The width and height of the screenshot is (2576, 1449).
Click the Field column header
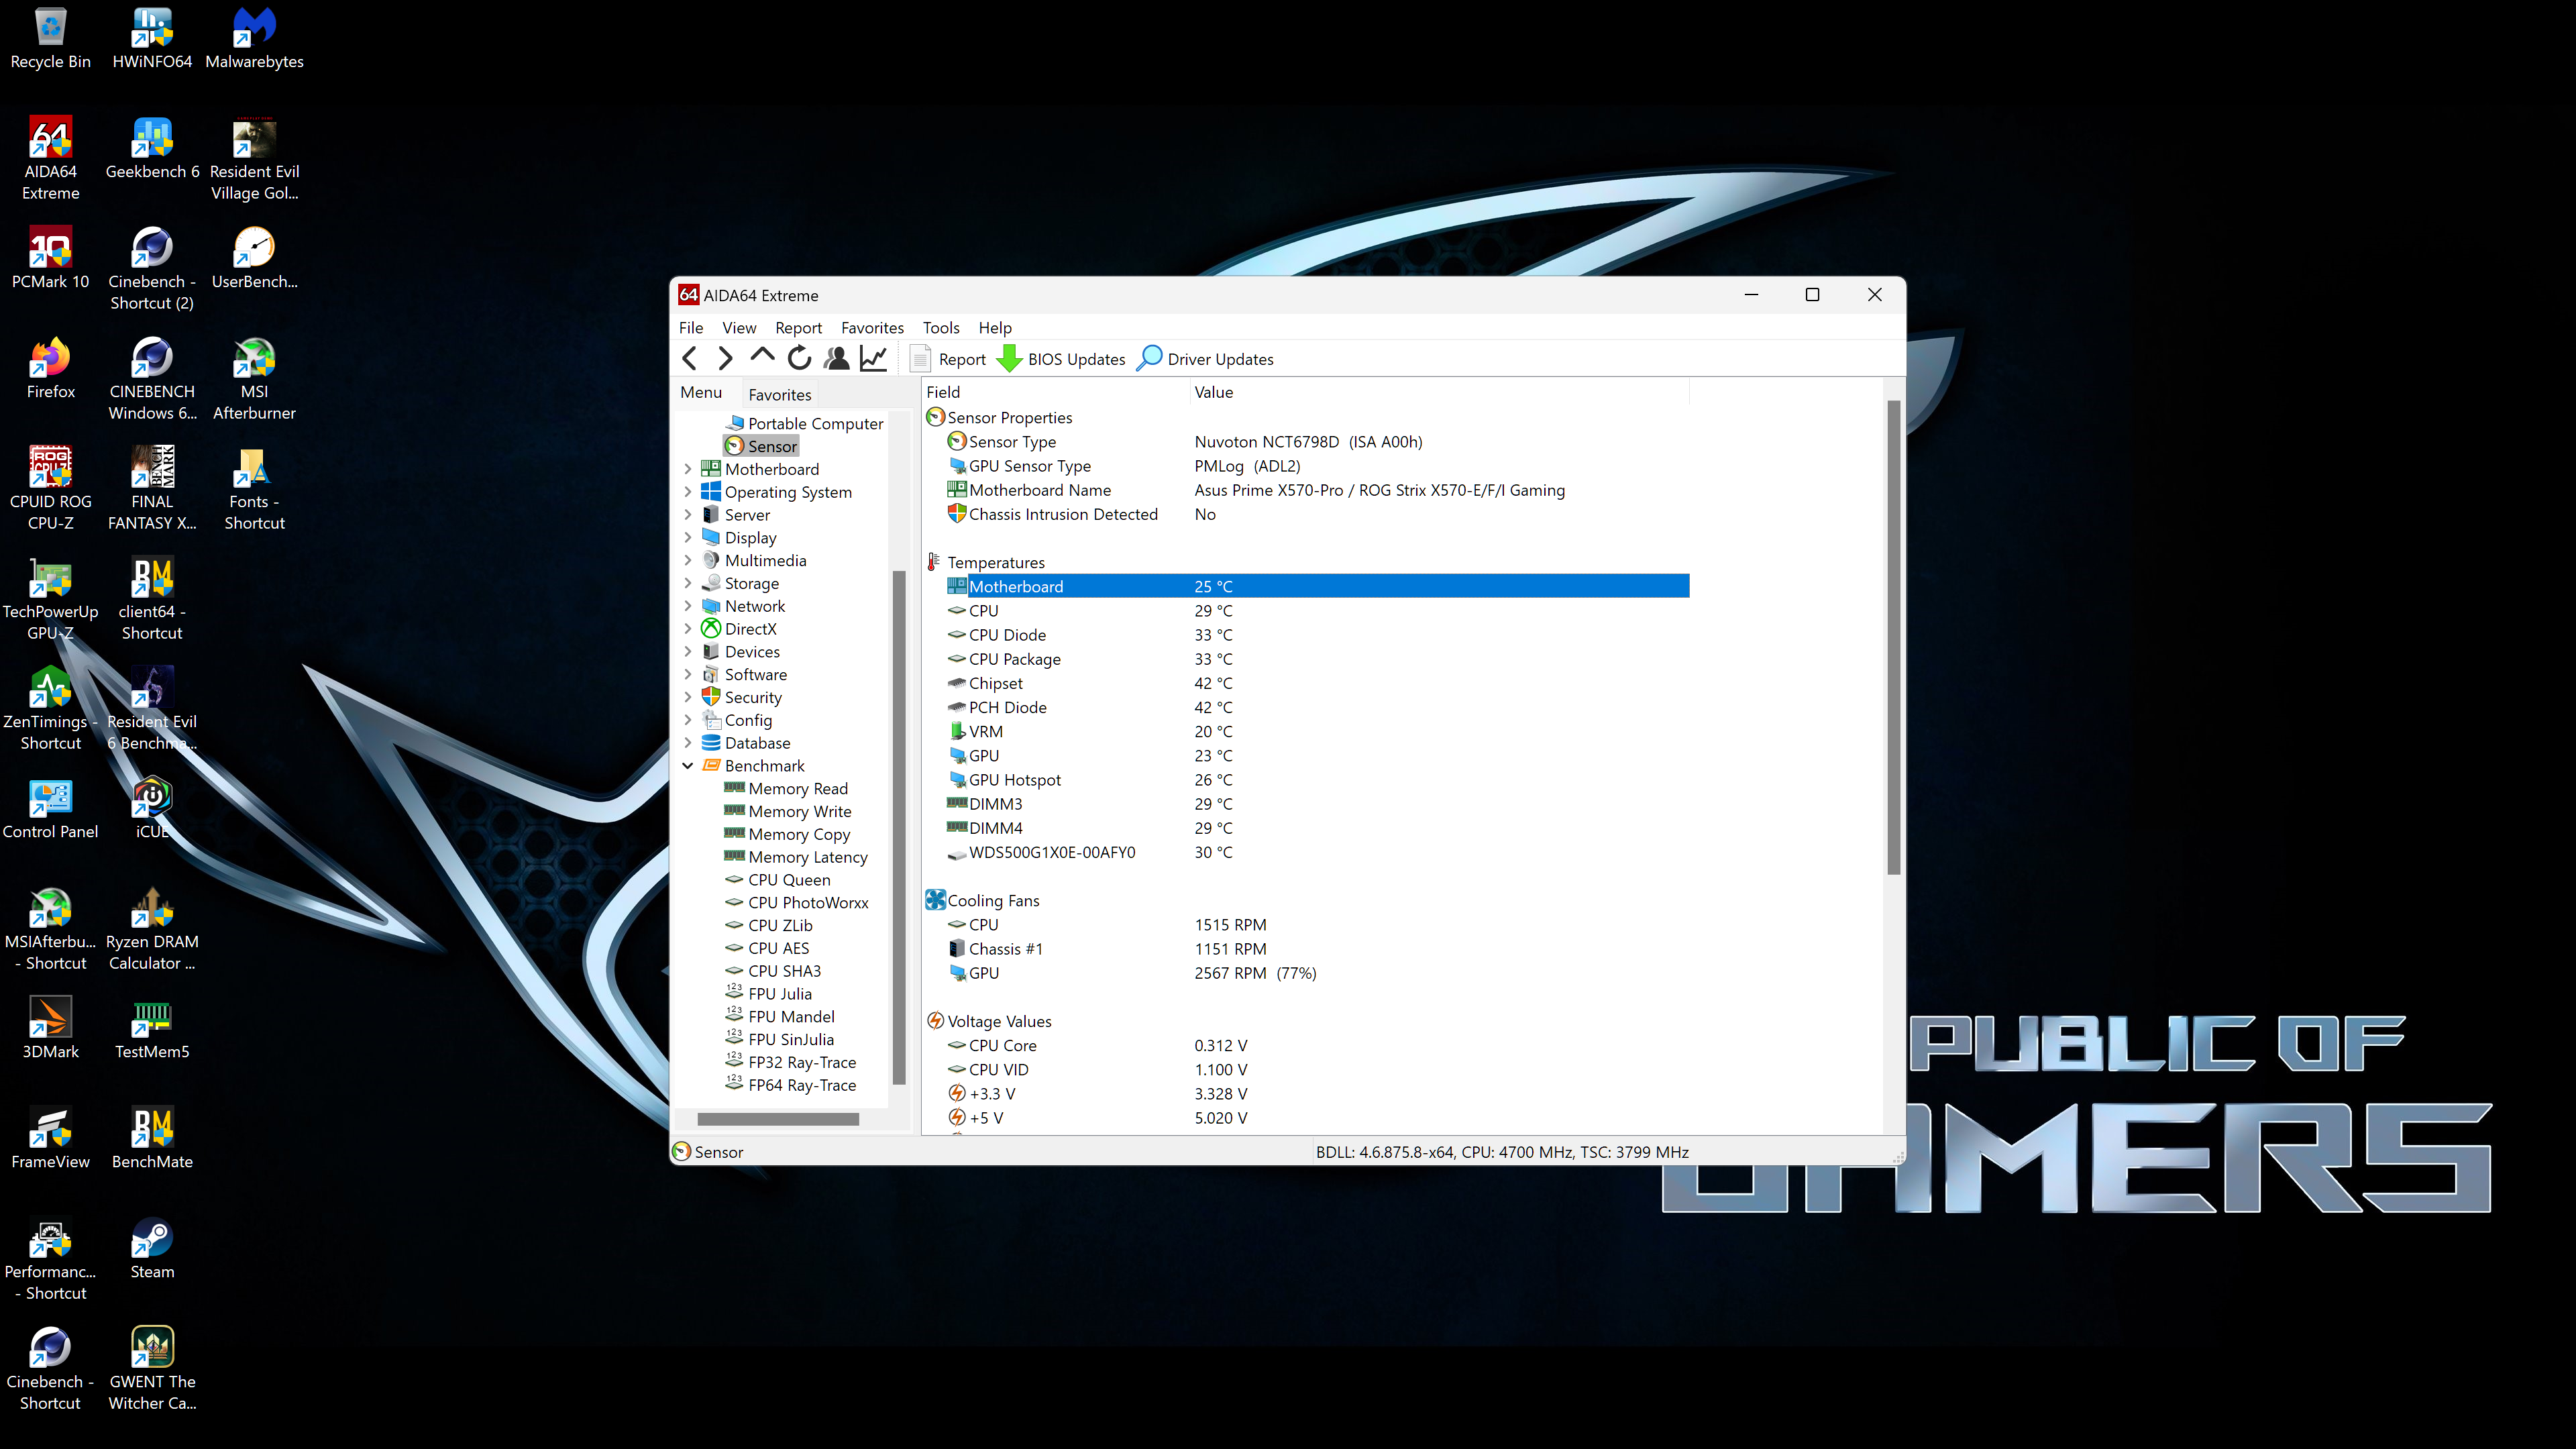tap(1055, 392)
